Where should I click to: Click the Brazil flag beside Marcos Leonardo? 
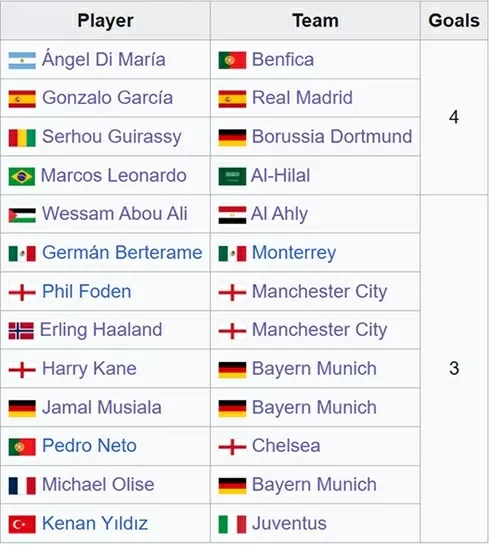pyautogui.click(x=22, y=177)
